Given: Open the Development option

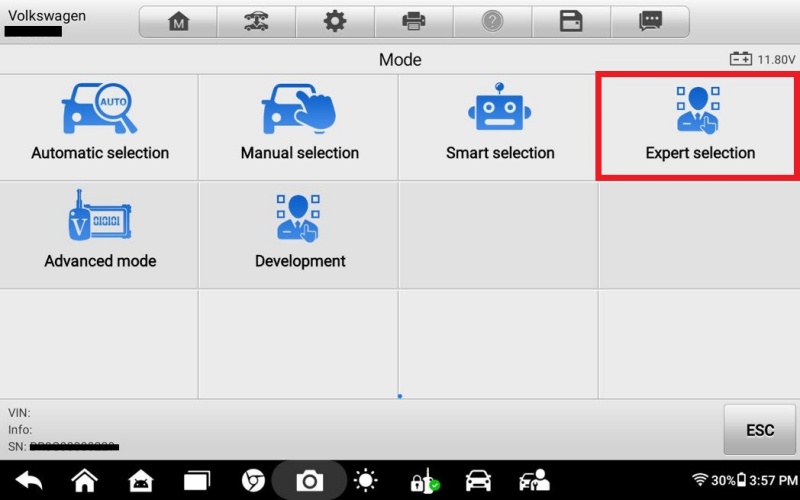Looking at the screenshot, I should coord(299,232).
